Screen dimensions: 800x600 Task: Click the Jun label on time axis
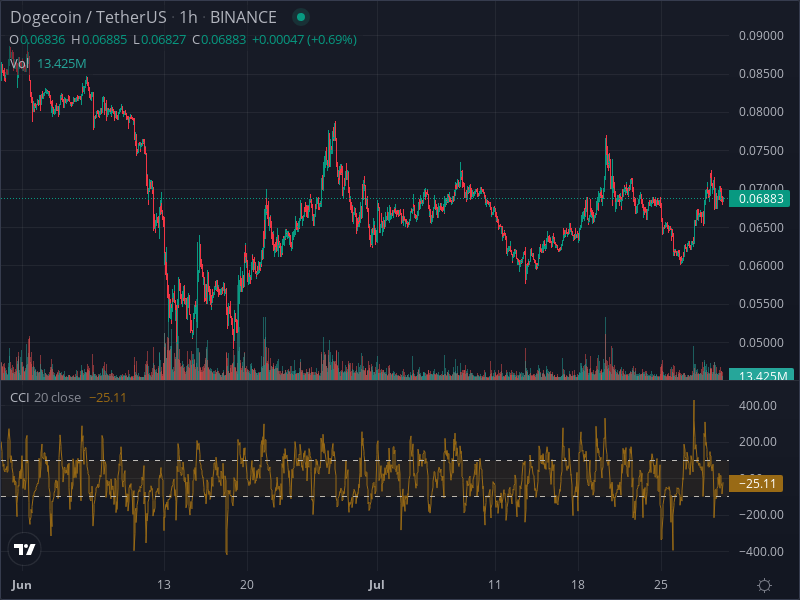coord(21,585)
